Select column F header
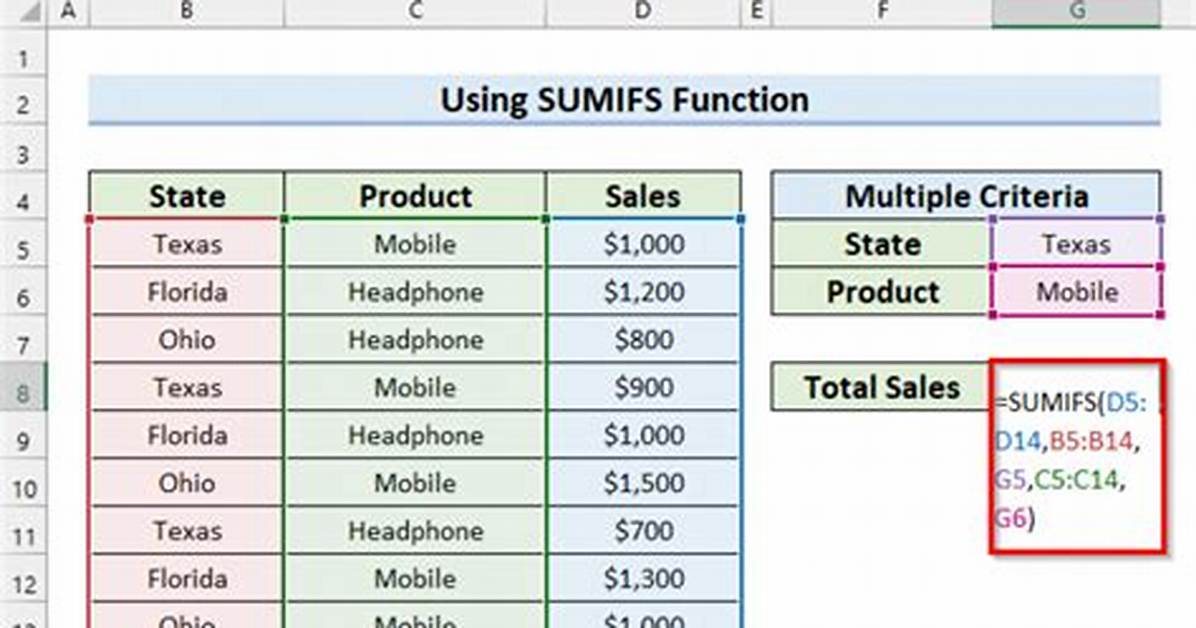 pyautogui.click(x=882, y=11)
